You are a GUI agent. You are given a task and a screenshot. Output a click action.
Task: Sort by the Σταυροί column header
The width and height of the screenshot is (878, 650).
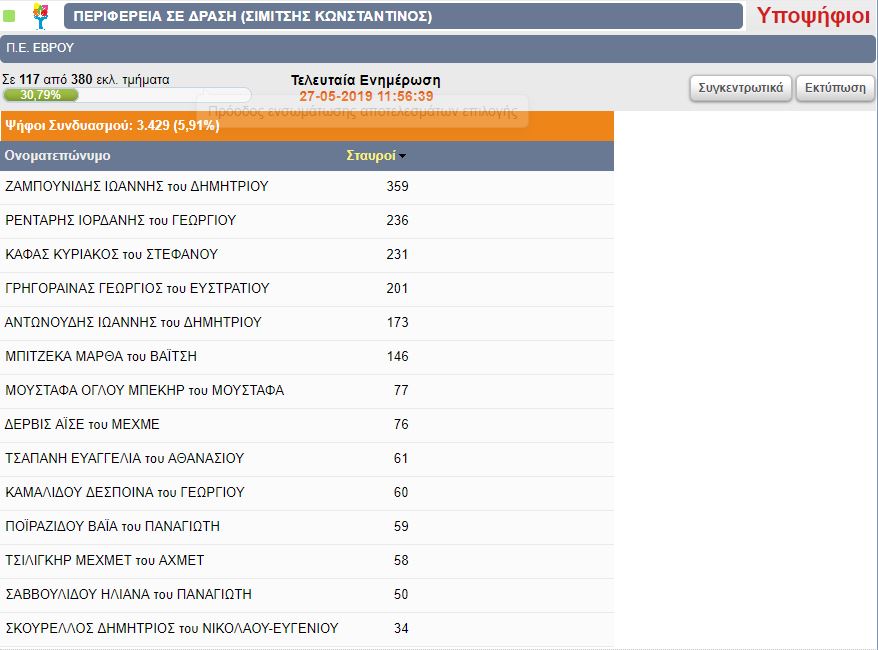pyautogui.click(x=370, y=156)
